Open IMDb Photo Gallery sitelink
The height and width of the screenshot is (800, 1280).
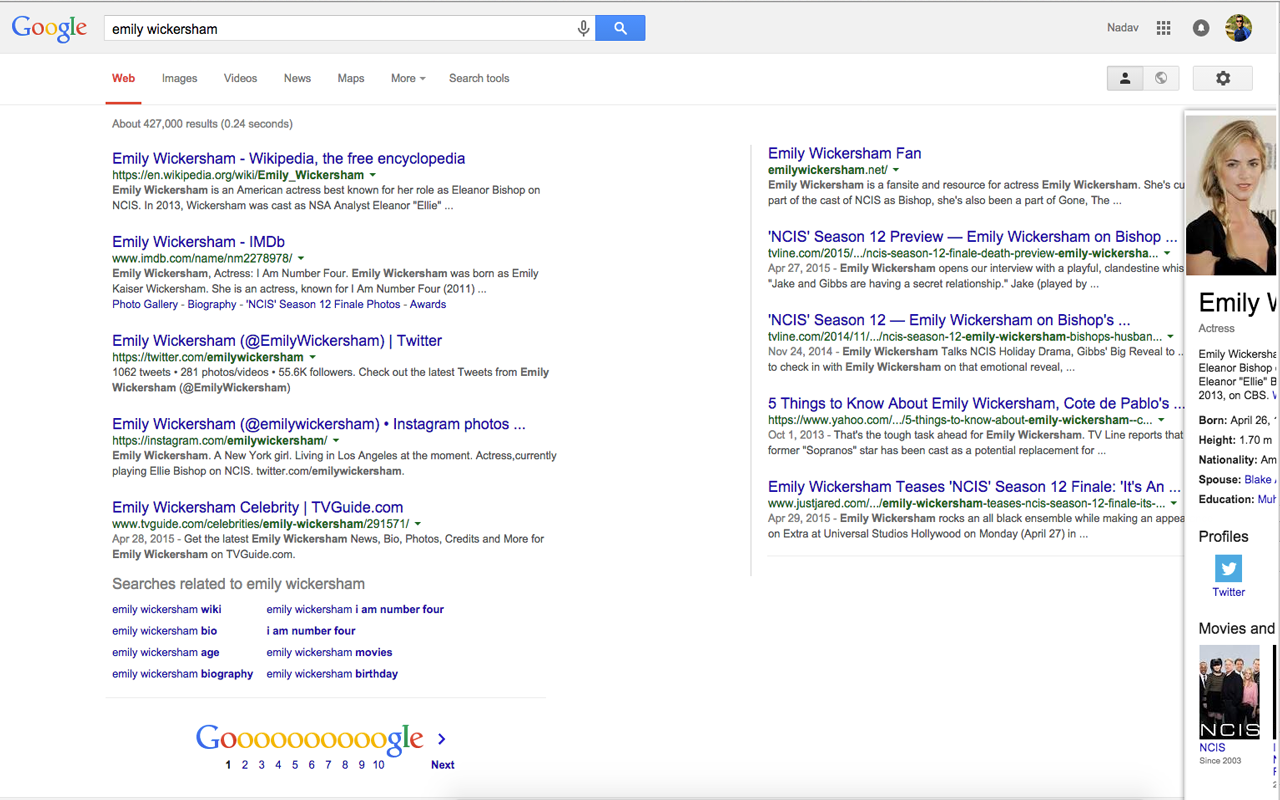145,304
